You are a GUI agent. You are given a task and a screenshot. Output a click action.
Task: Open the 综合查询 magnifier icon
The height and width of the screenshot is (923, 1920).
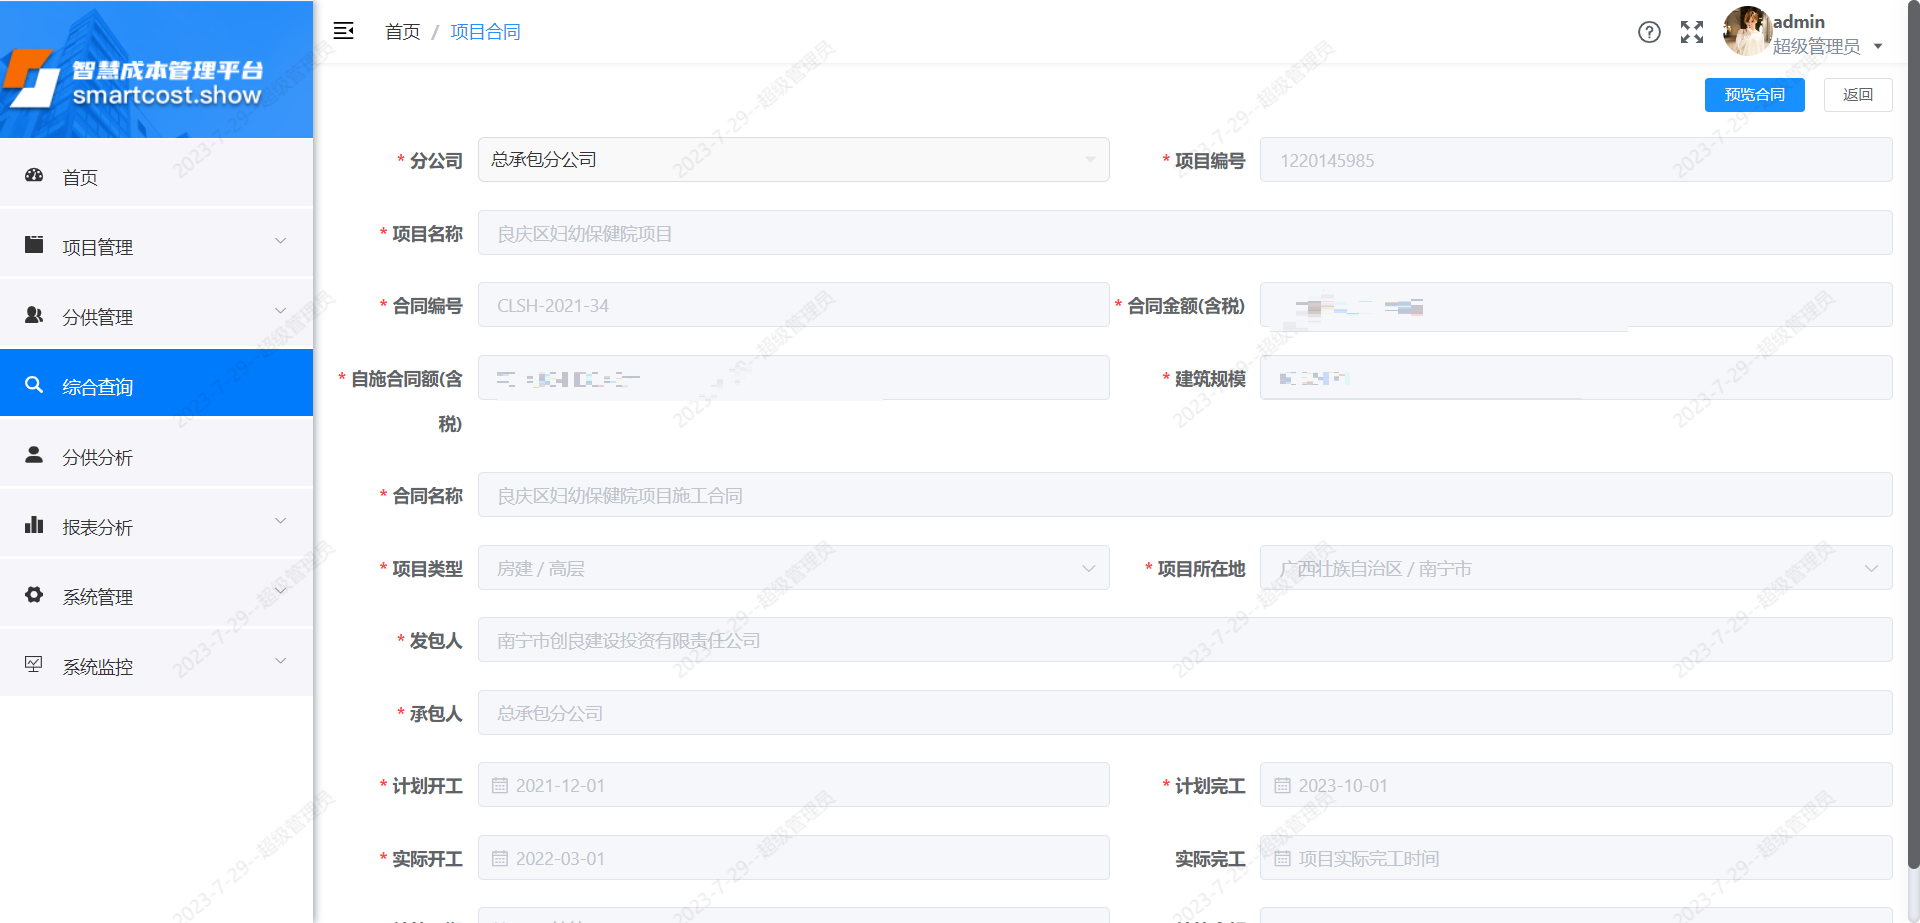pyautogui.click(x=34, y=384)
